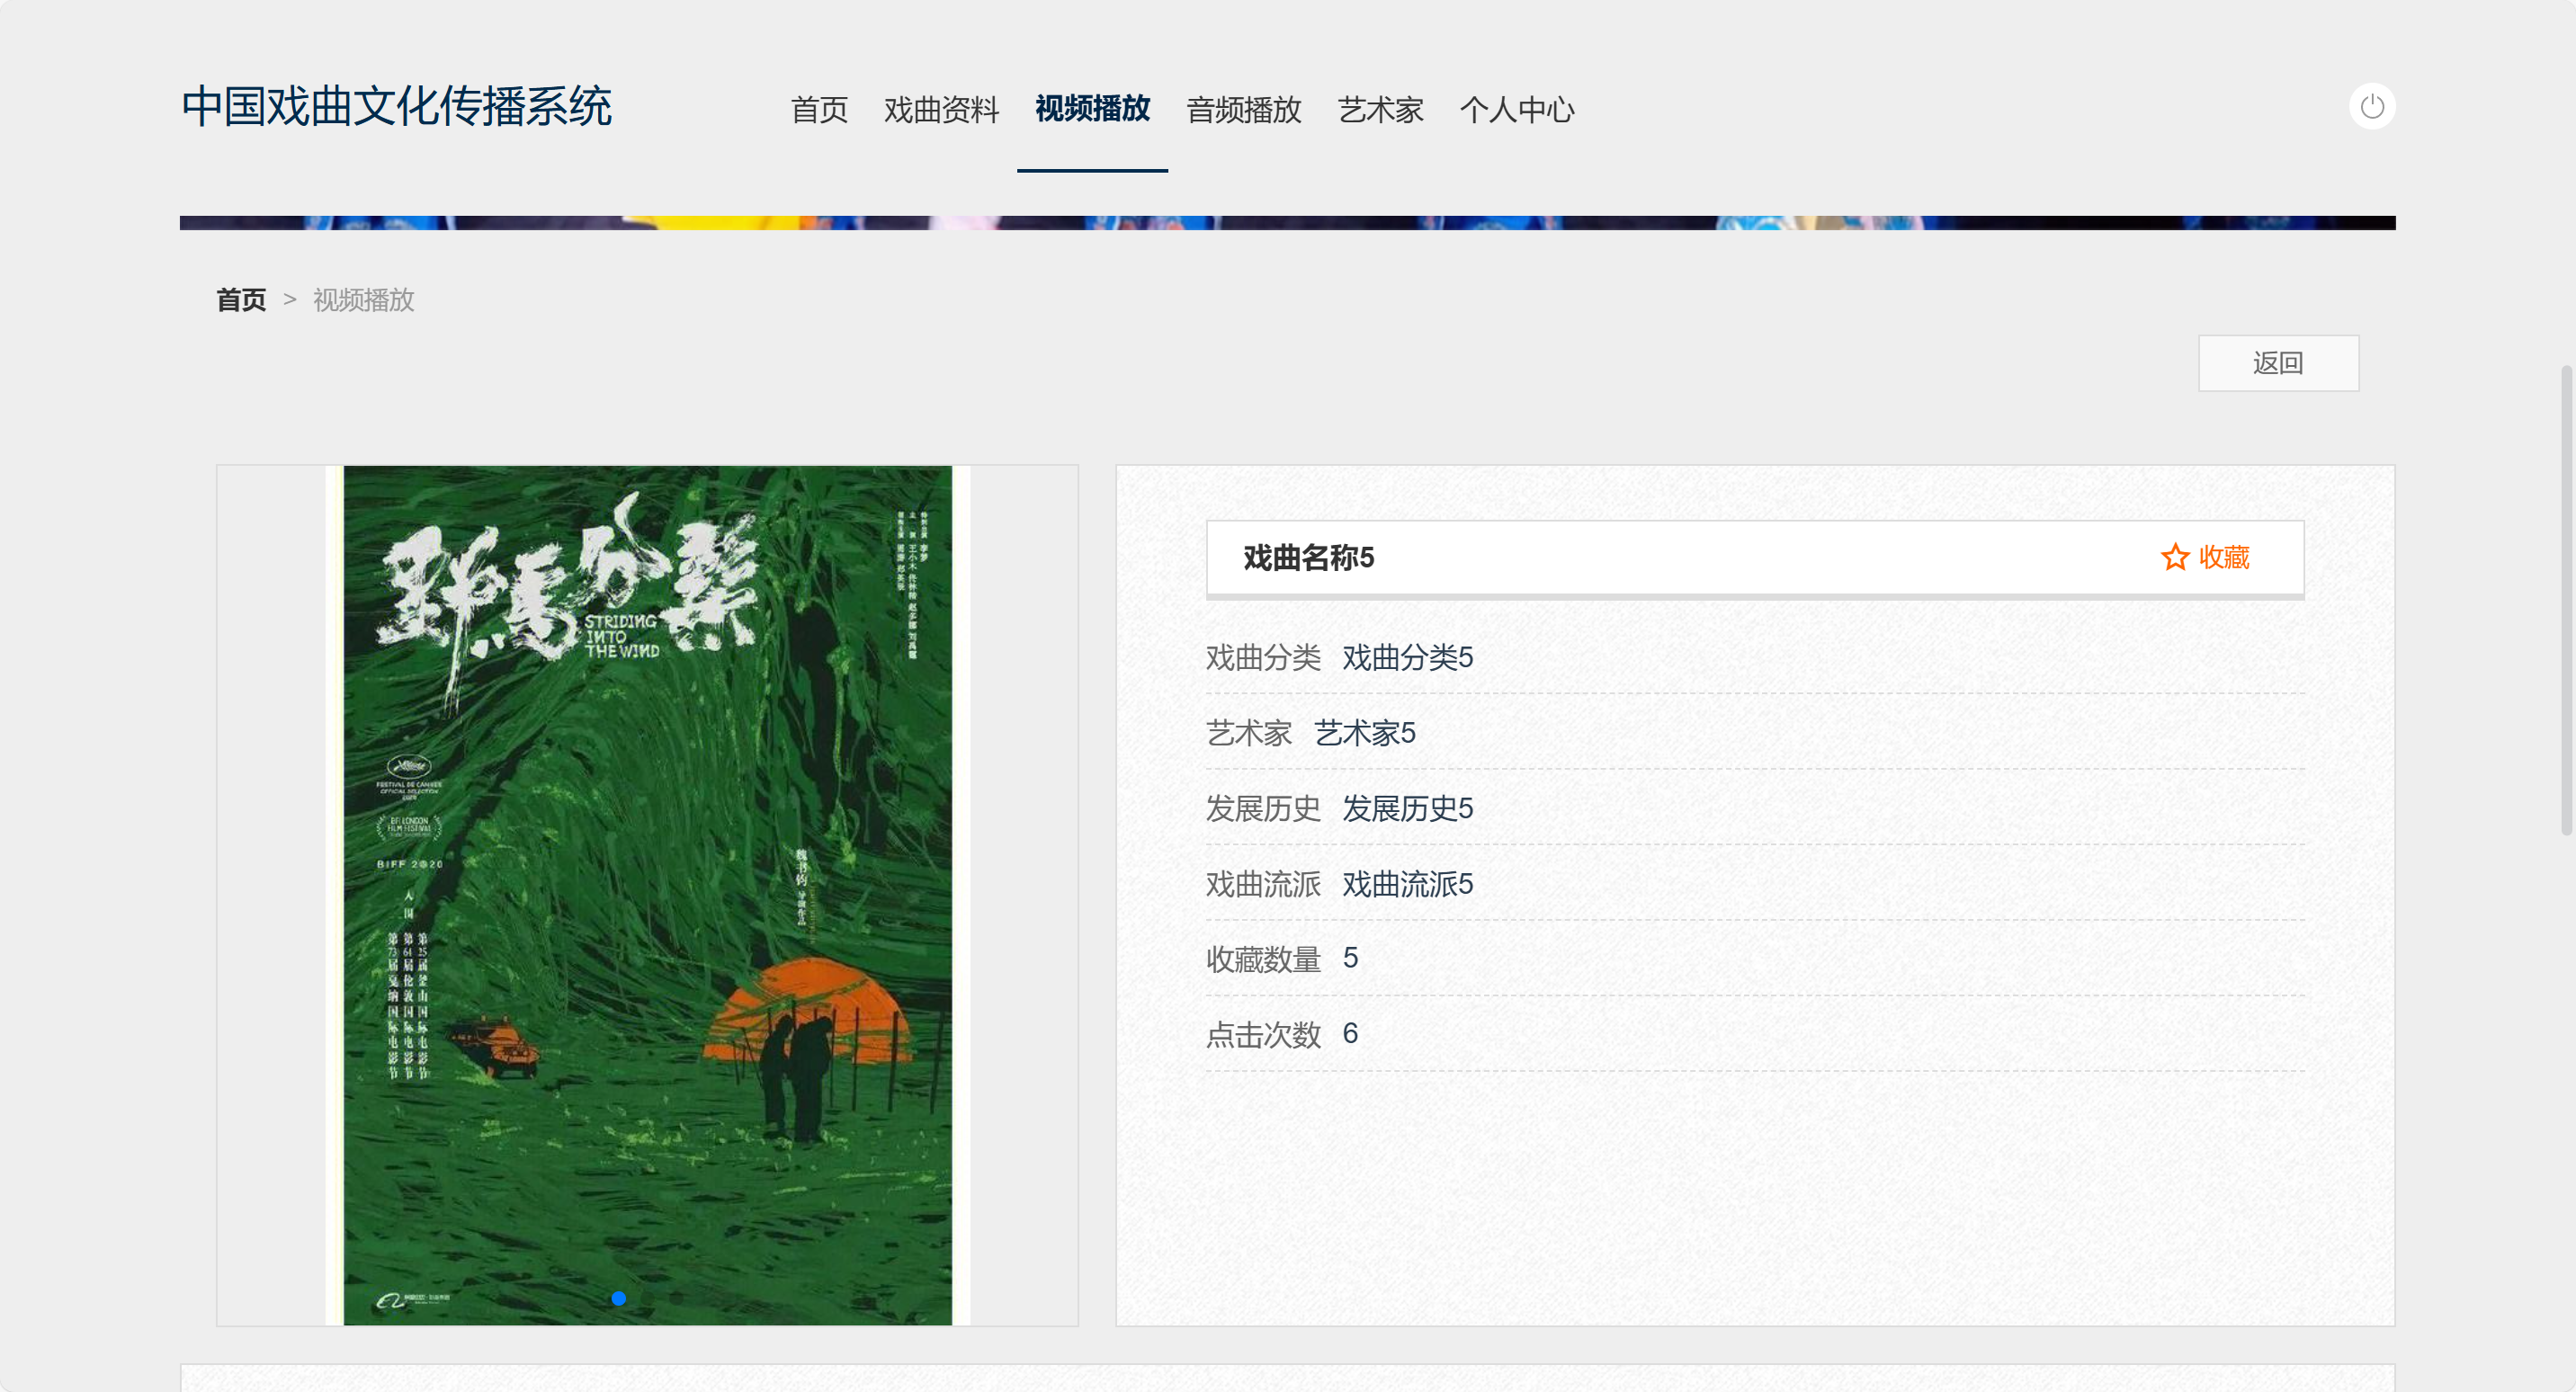The width and height of the screenshot is (2576, 1392).
Task: Click the 视频播放 breadcrumb item
Action: click(363, 300)
